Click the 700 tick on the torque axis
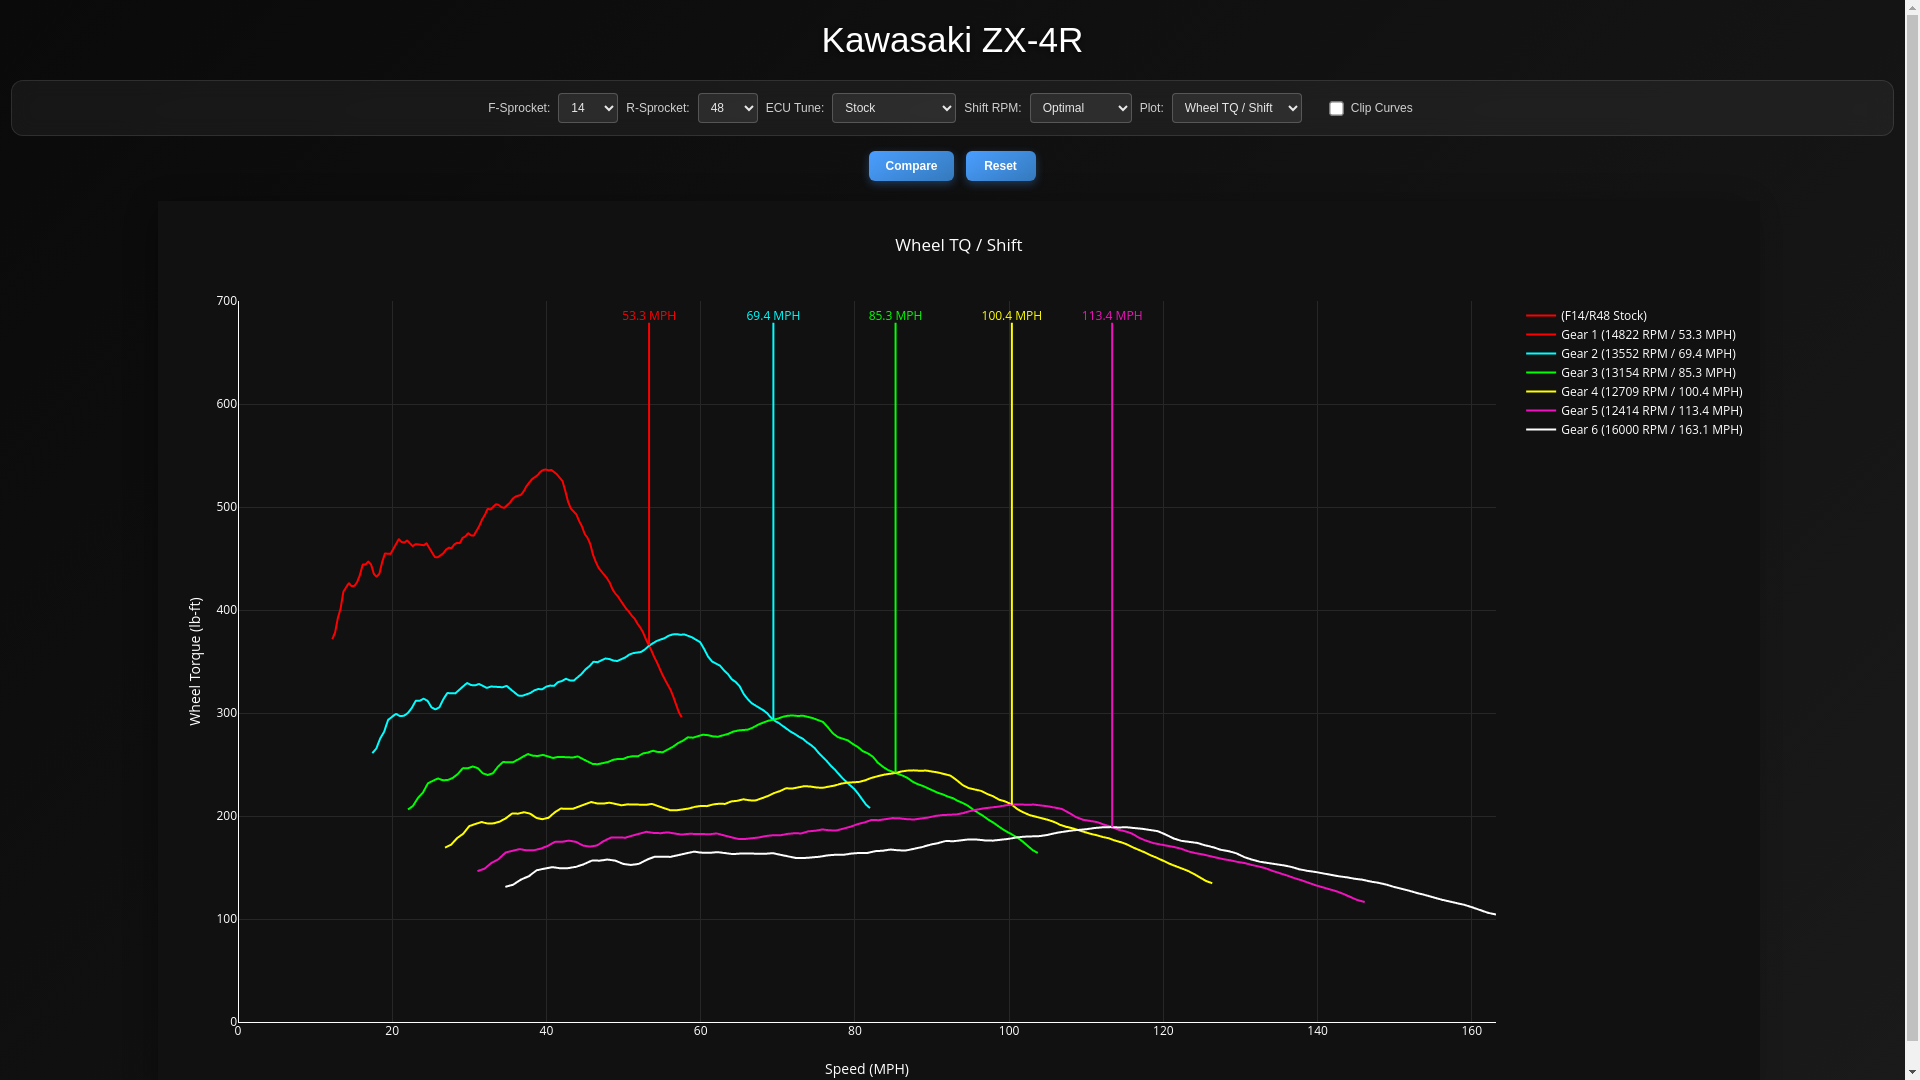 point(227,301)
